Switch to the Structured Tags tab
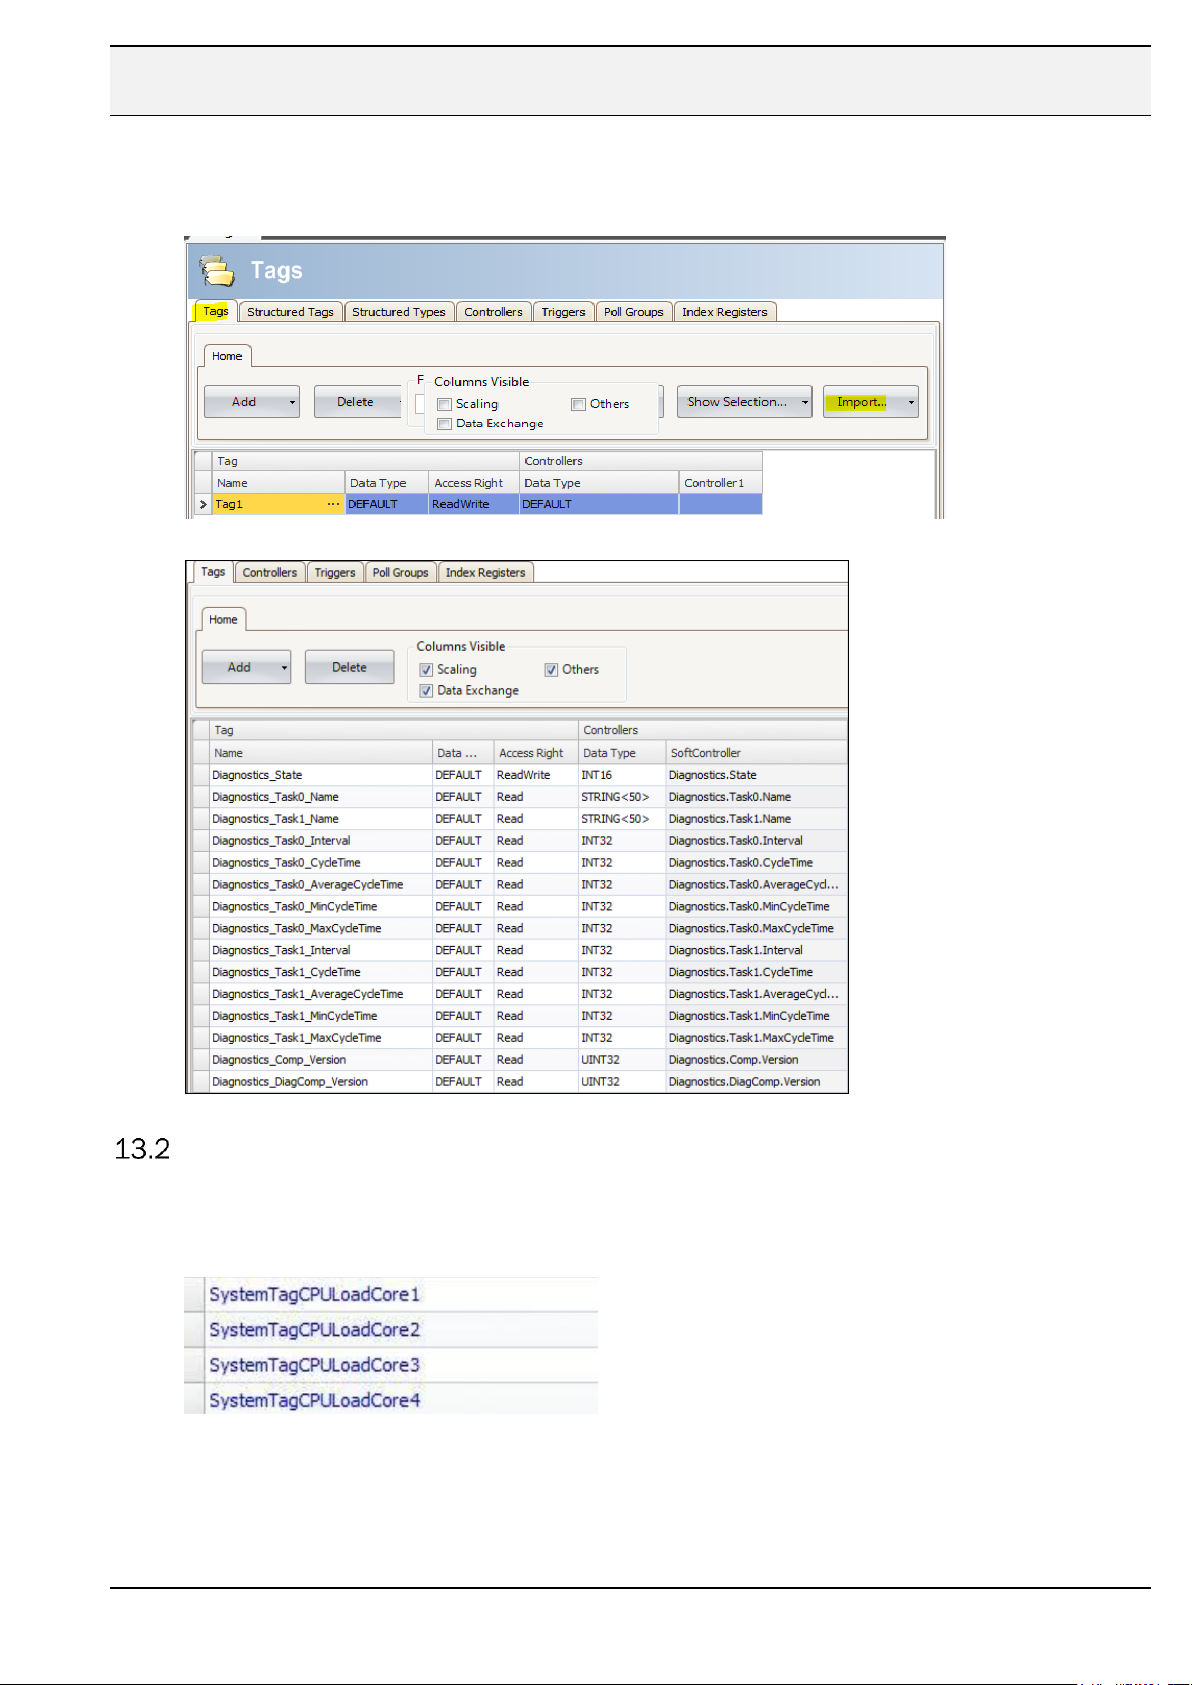This screenshot has height=1685, width=1192. 290,312
